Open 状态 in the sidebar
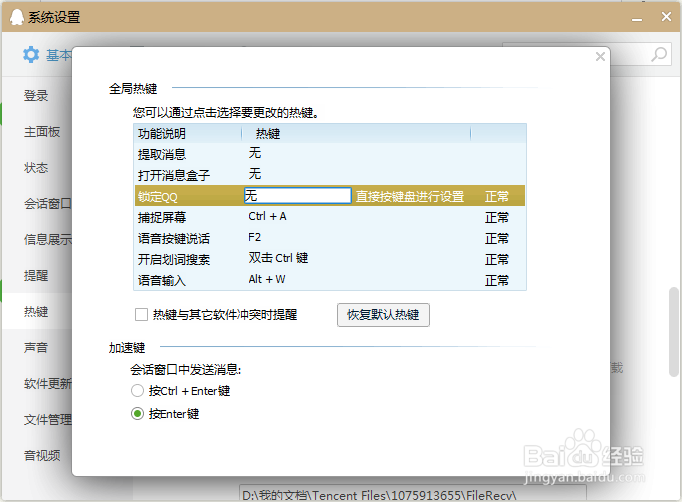The width and height of the screenshot is (682, 502). pyautogui.click(x=36, y=167)
